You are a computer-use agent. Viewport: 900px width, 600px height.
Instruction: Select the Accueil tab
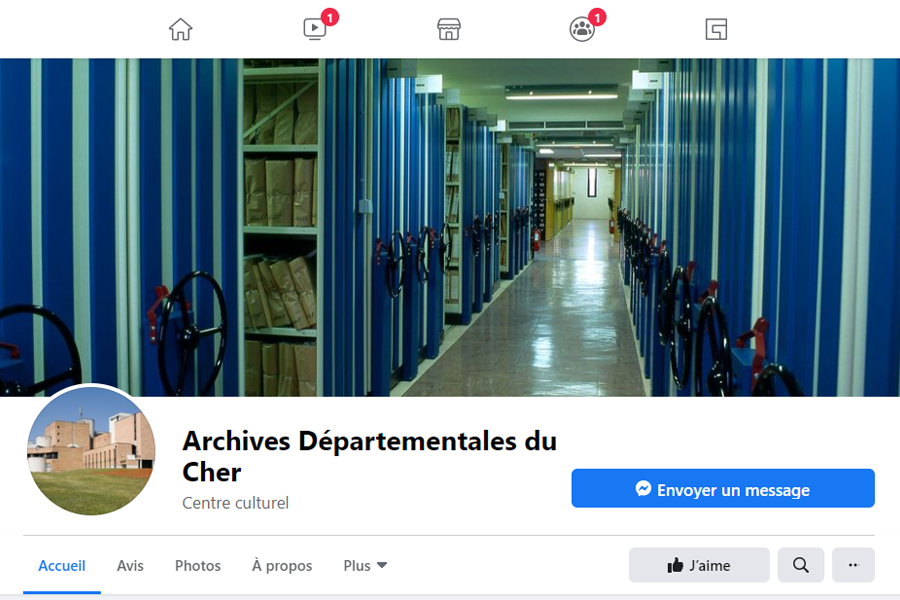tap(62, 566)
